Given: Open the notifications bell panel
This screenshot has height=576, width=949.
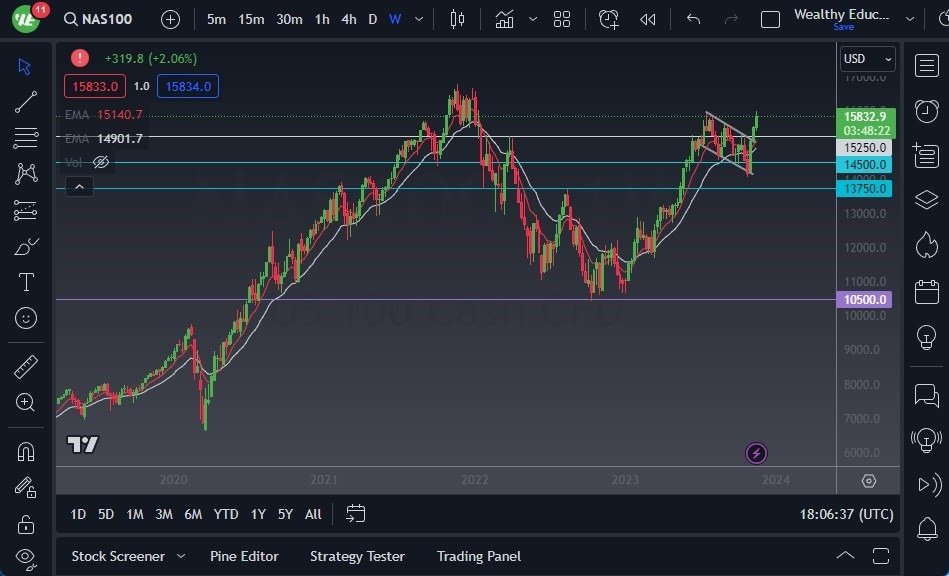Looking at the screenshot, I should coord(926,528).
